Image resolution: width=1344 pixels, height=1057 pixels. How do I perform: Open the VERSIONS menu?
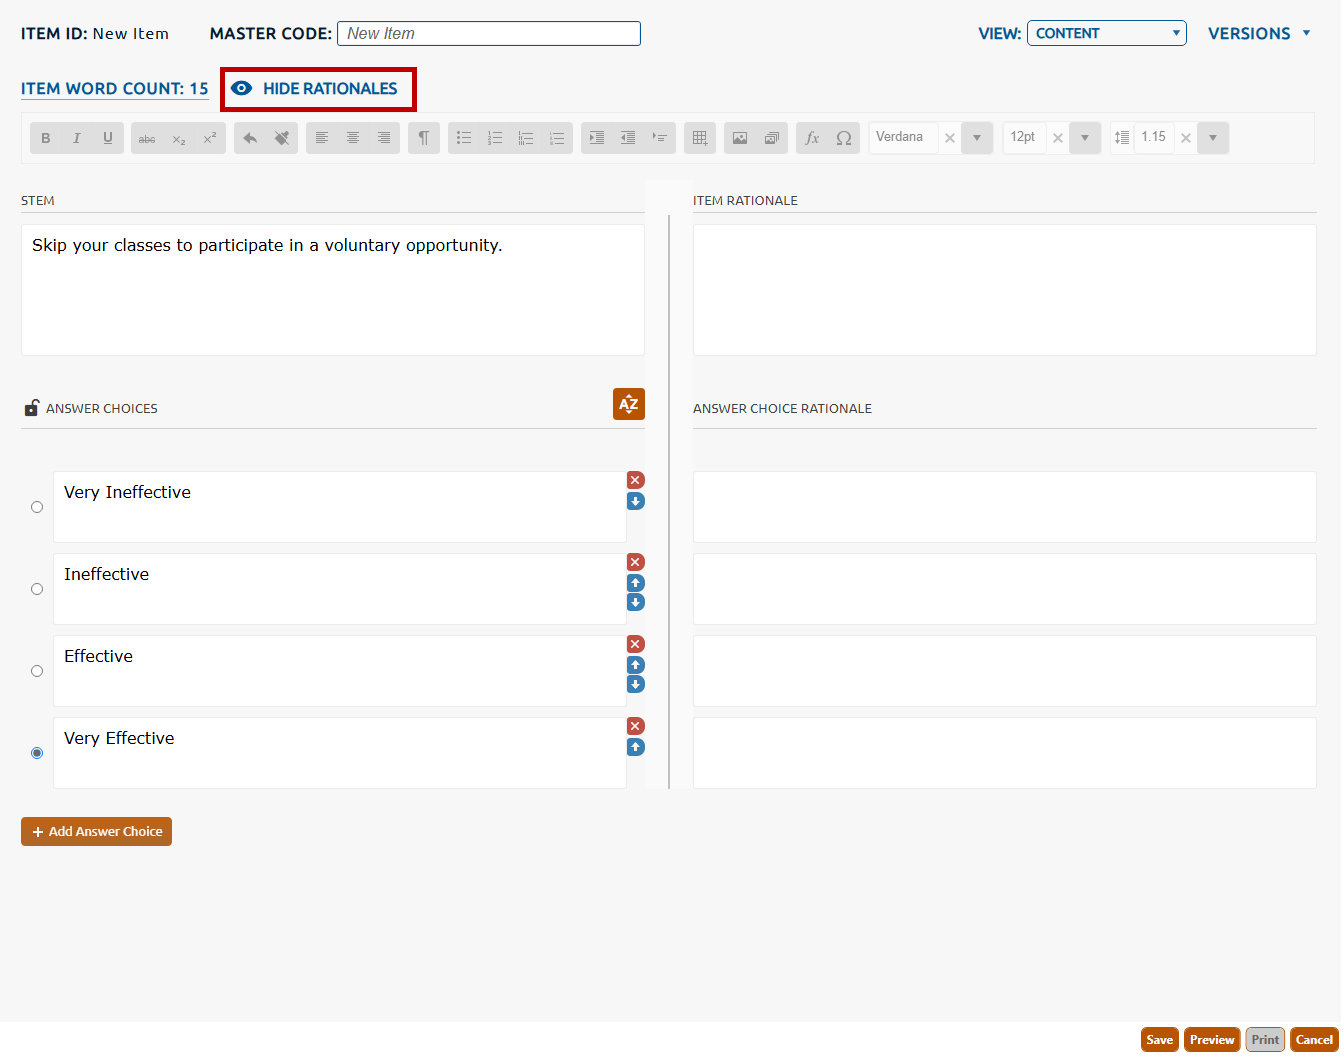tap(1258, 33)
